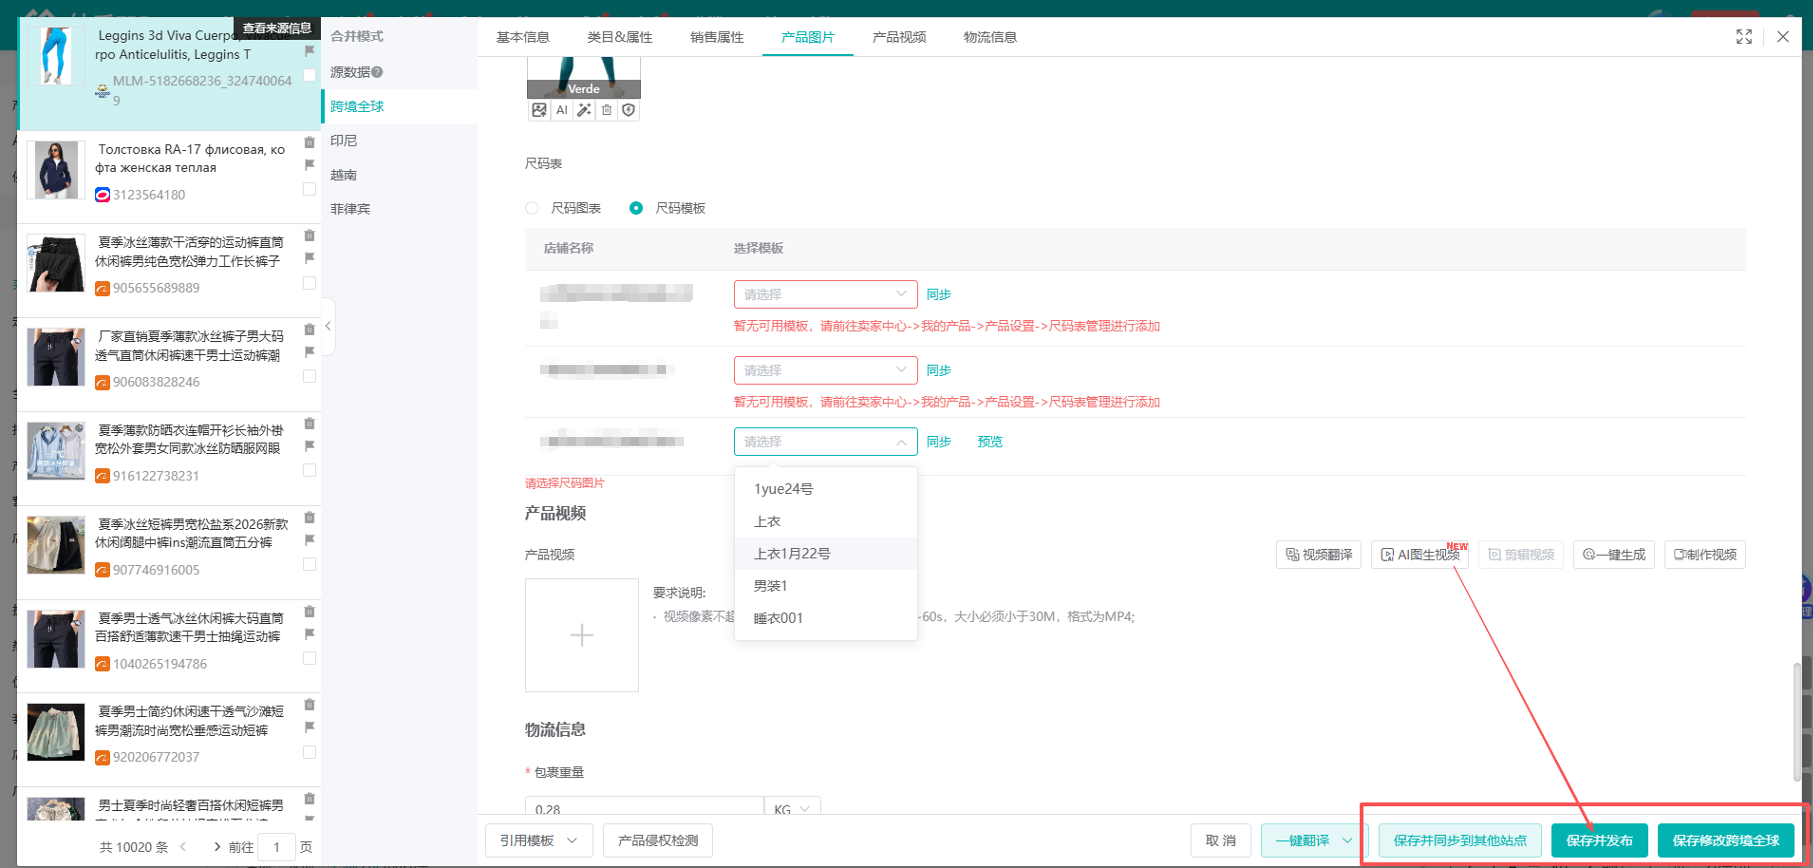This screenshot has height=868, width=1813.
Task: Click 预览 link for third store
Action: [990, 441]
